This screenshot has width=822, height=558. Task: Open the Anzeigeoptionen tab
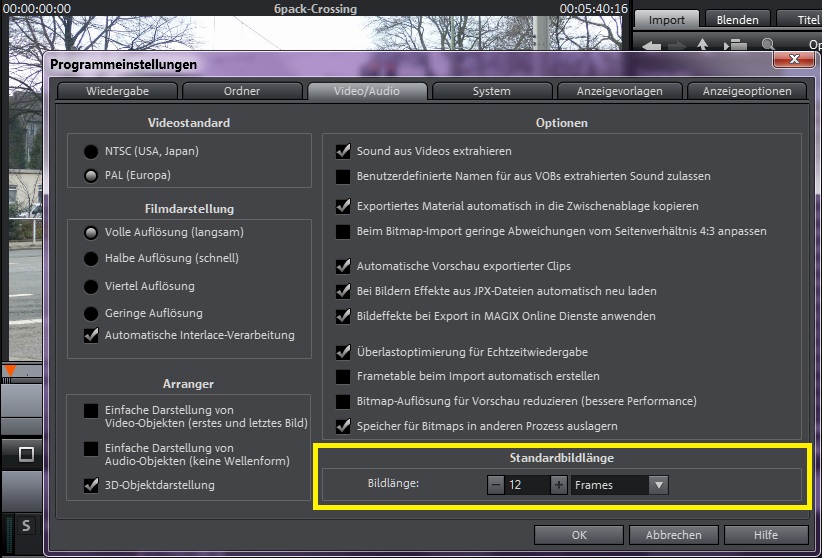[x=746, y=91]
